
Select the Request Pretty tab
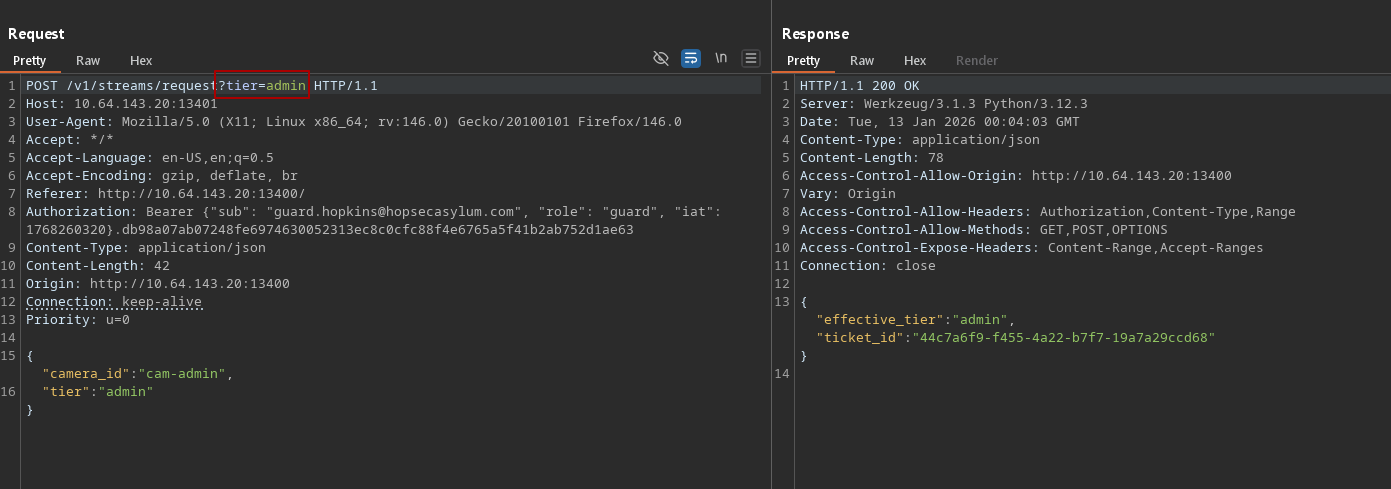coord(30,61)
